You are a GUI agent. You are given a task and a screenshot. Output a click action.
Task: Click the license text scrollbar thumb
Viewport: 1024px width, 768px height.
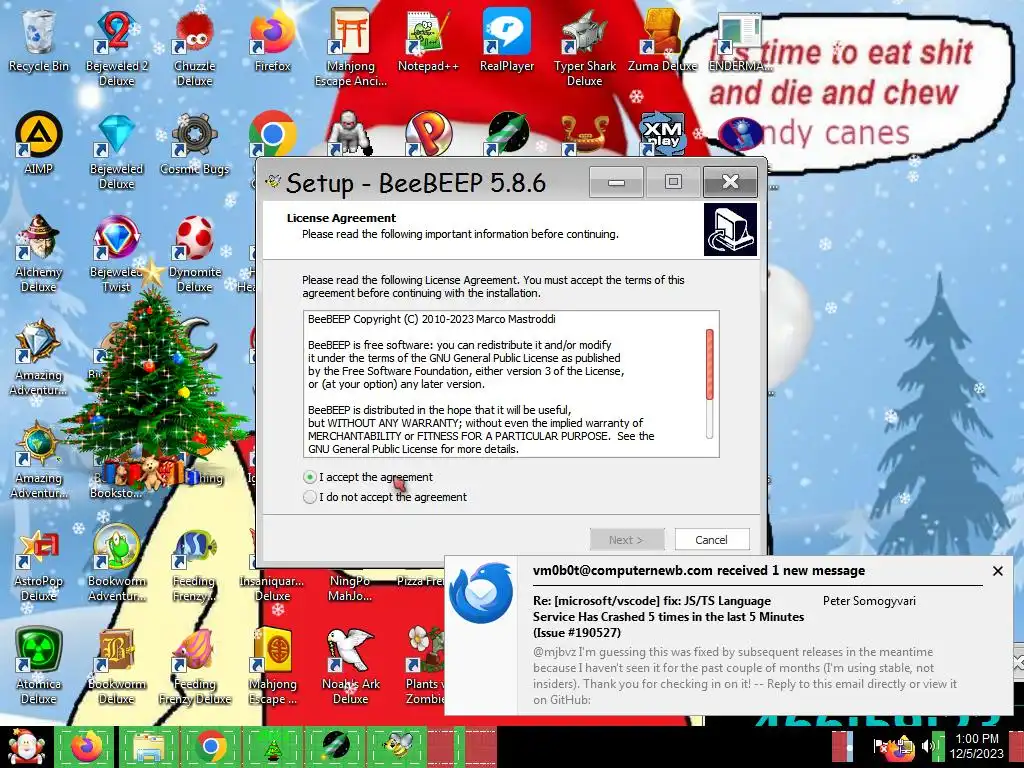click(x=709, y=364)
